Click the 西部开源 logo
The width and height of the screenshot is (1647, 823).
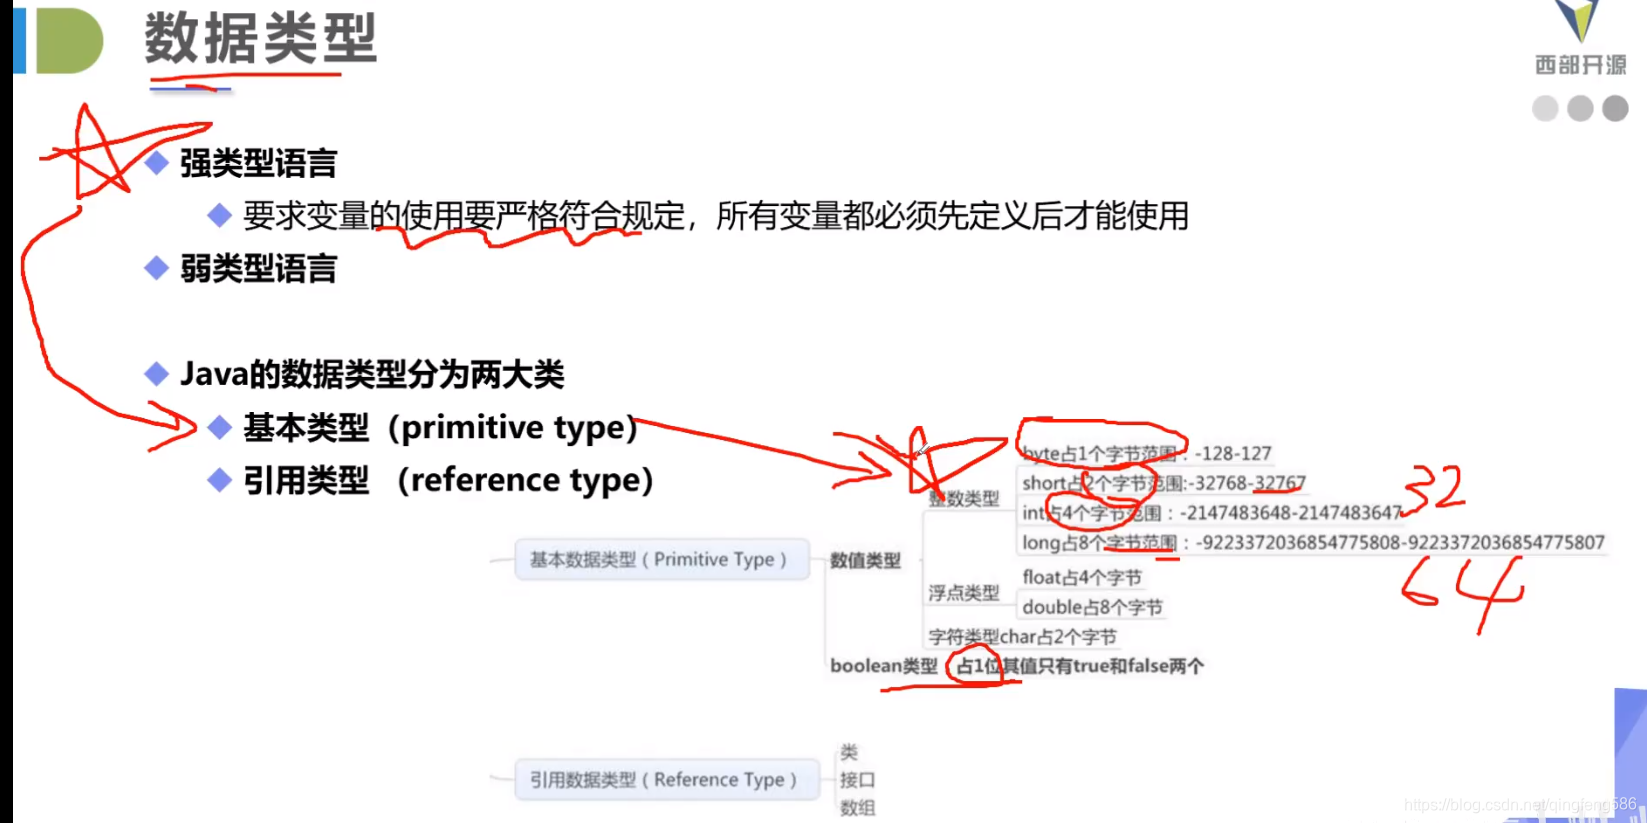(x=1580, y=40)
